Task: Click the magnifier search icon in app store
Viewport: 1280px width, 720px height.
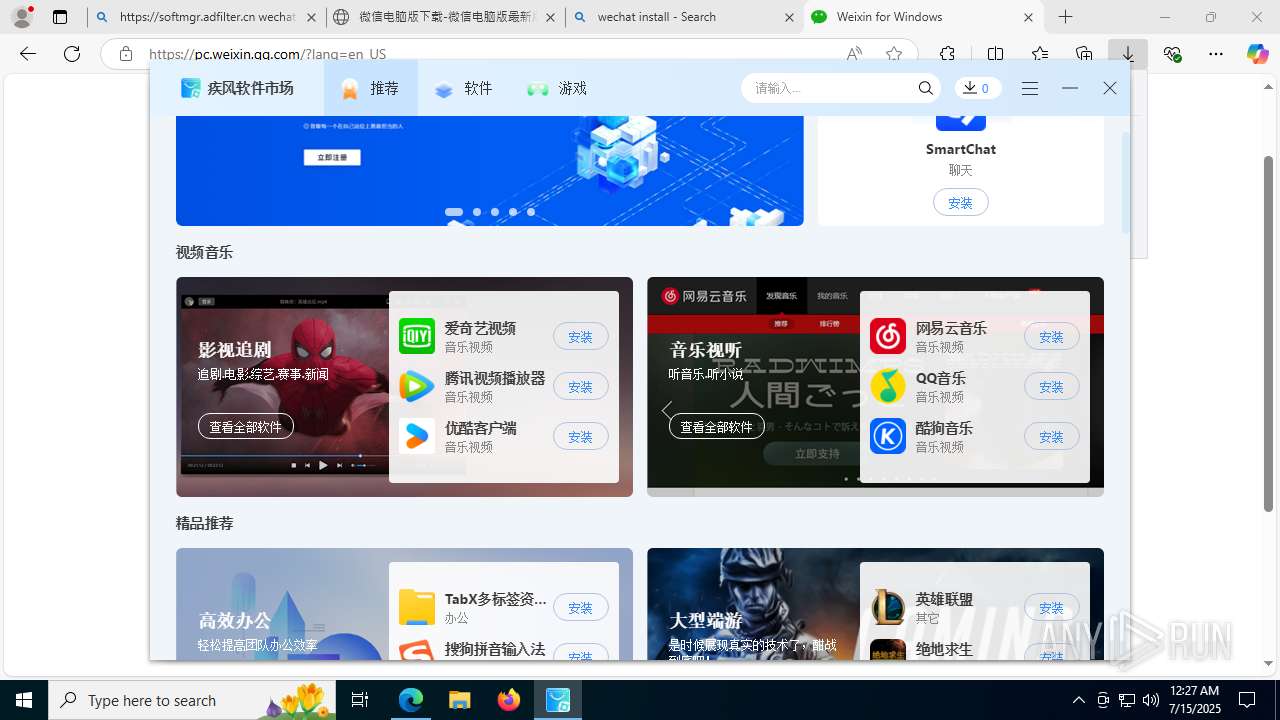Action: pos(926,88)
